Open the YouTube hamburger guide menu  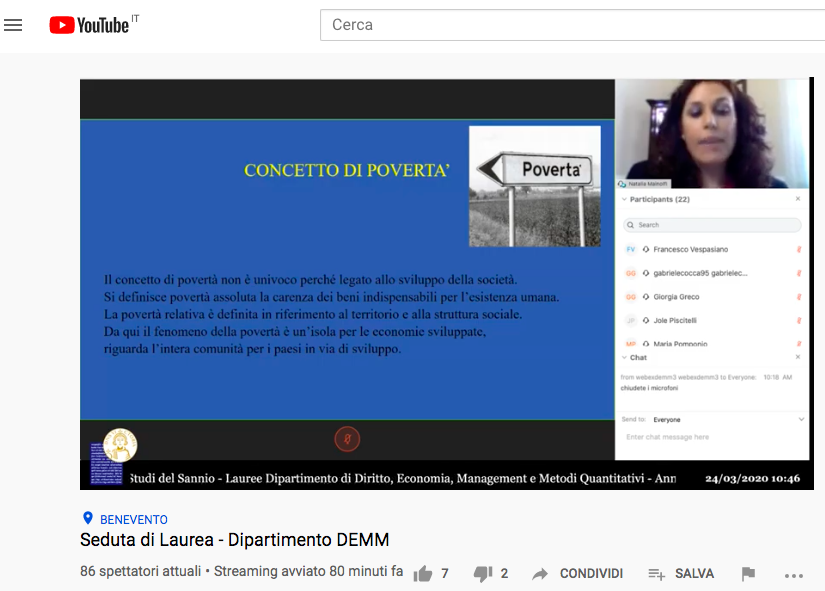13,25
